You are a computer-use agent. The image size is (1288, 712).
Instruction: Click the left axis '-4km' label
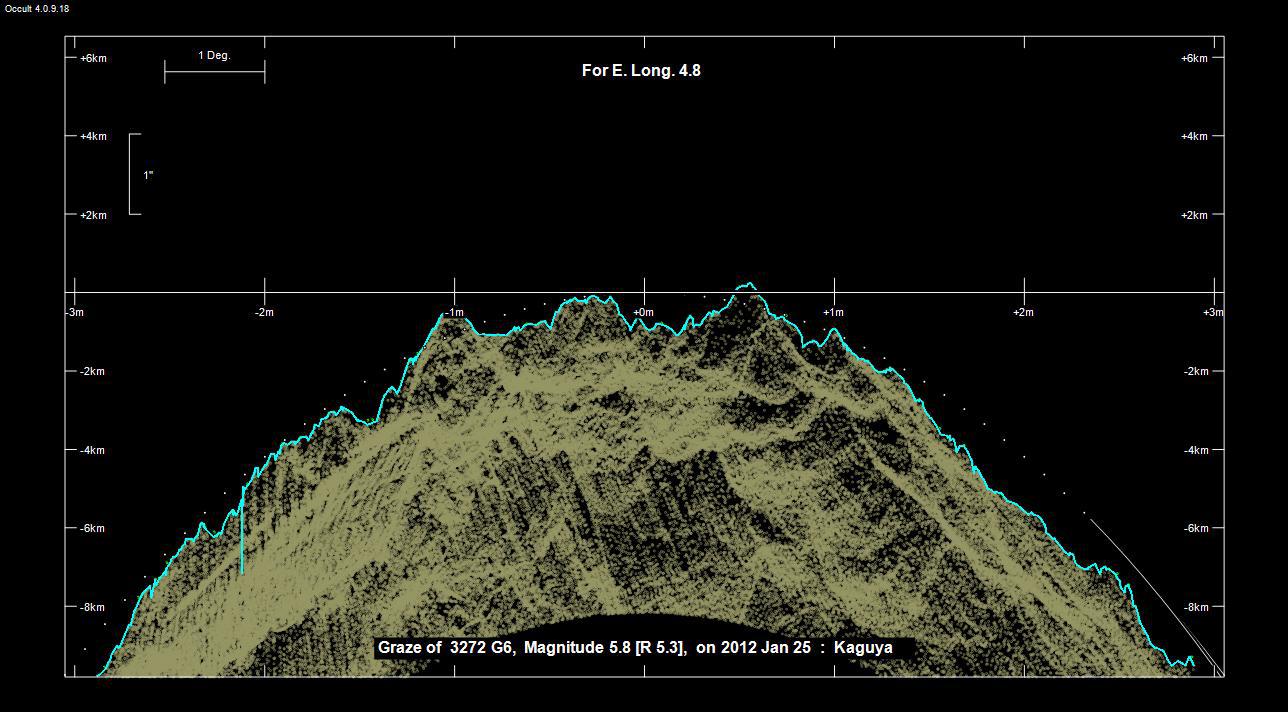(92, 450)
